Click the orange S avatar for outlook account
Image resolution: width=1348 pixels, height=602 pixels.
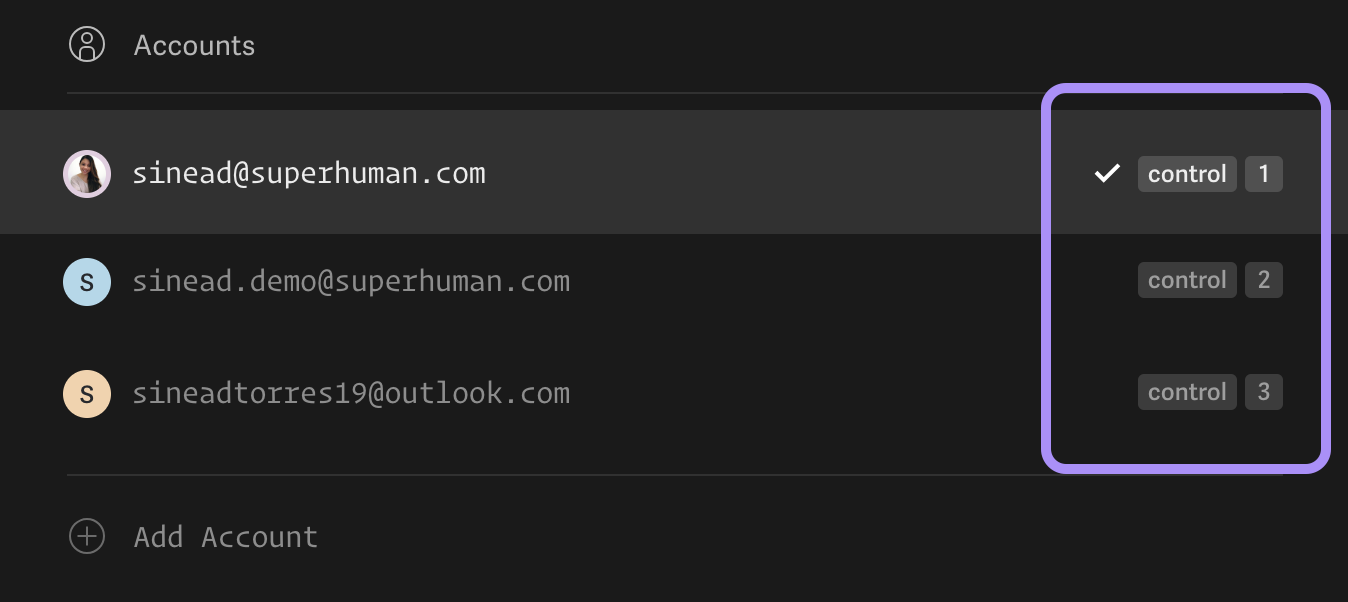tap(87, 394)
